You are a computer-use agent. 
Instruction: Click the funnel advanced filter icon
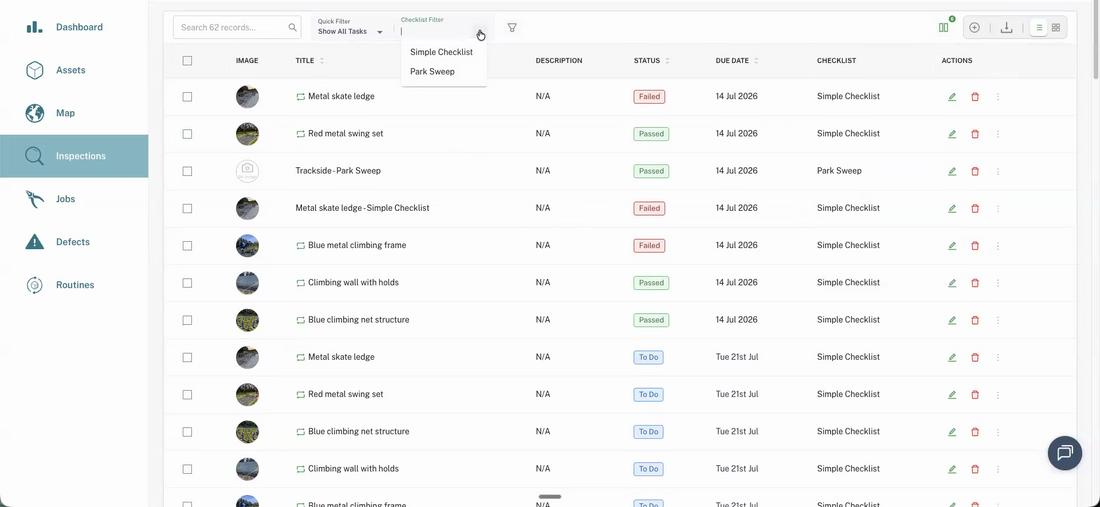tap(512, 27)
